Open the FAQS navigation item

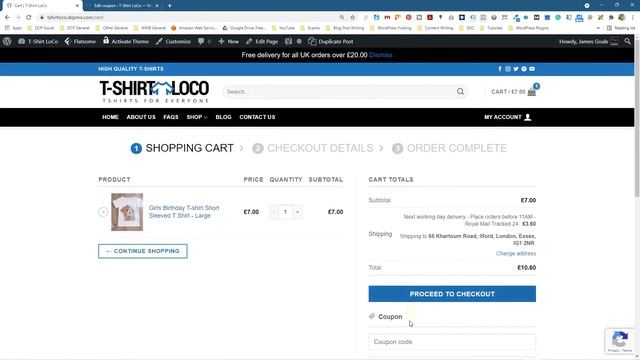pos(171,117)
